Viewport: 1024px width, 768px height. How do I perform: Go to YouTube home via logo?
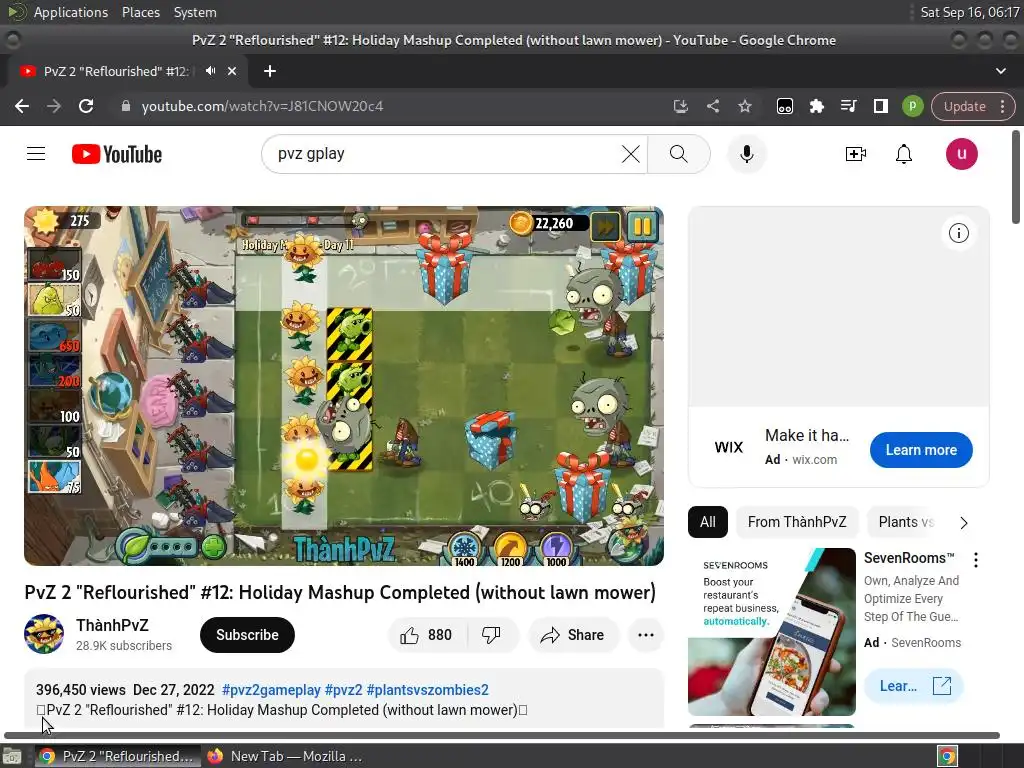tap(117, 154)
